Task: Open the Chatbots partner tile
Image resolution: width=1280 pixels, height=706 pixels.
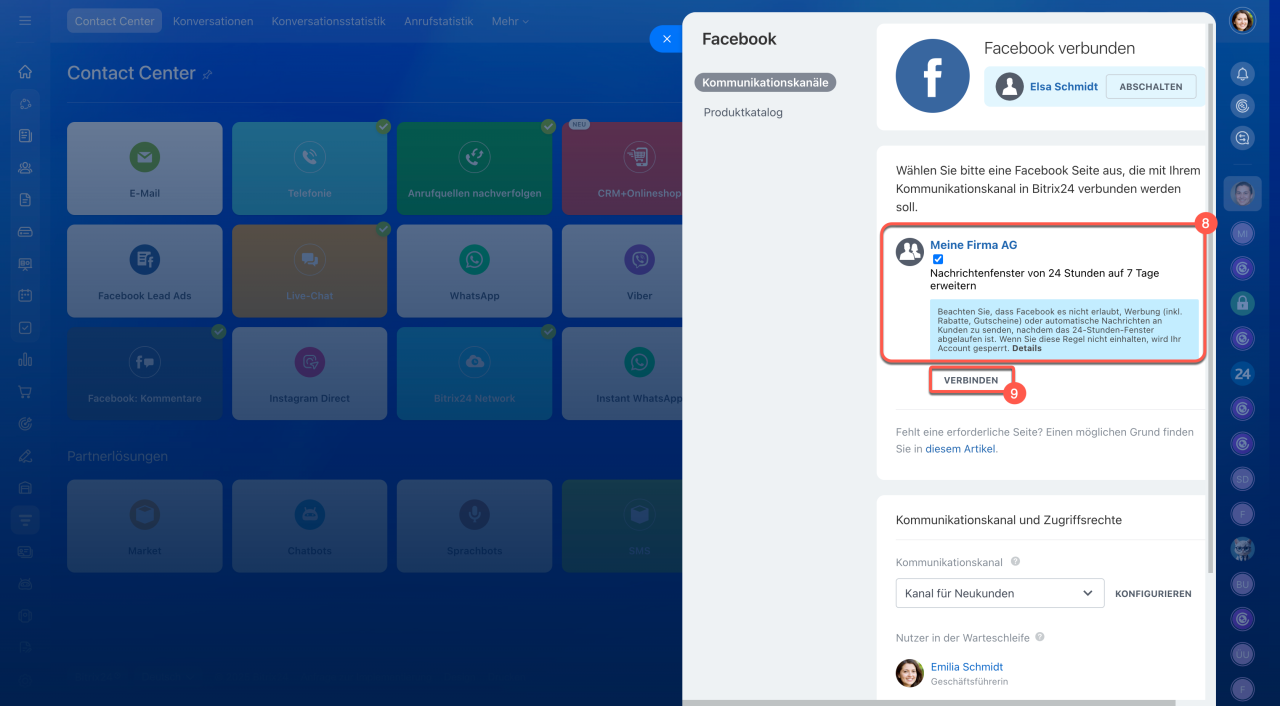Action: coord(310,526)
